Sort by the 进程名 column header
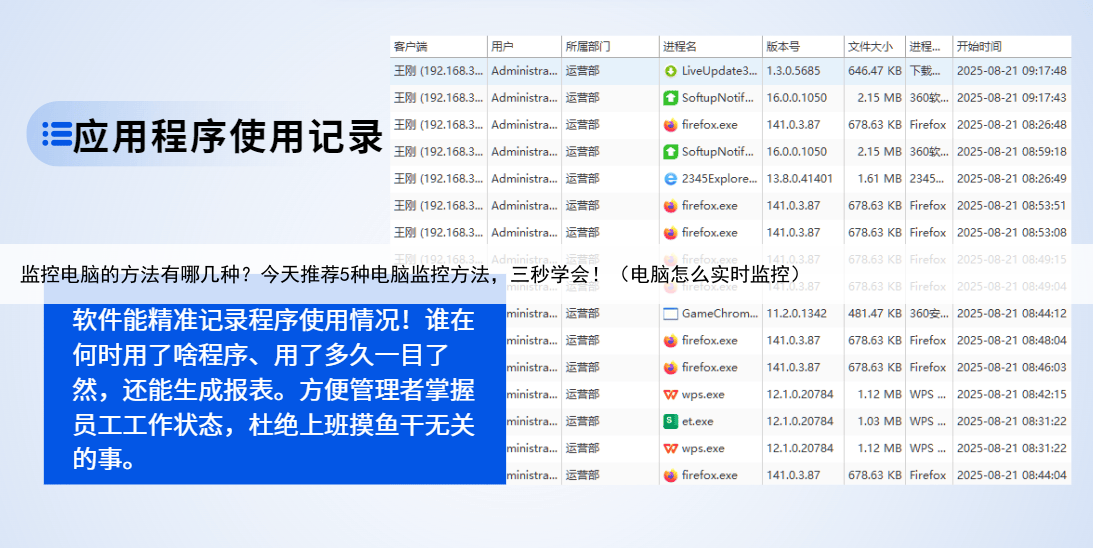The width and height of the screenshot is (1093, 548). point(680,46)
